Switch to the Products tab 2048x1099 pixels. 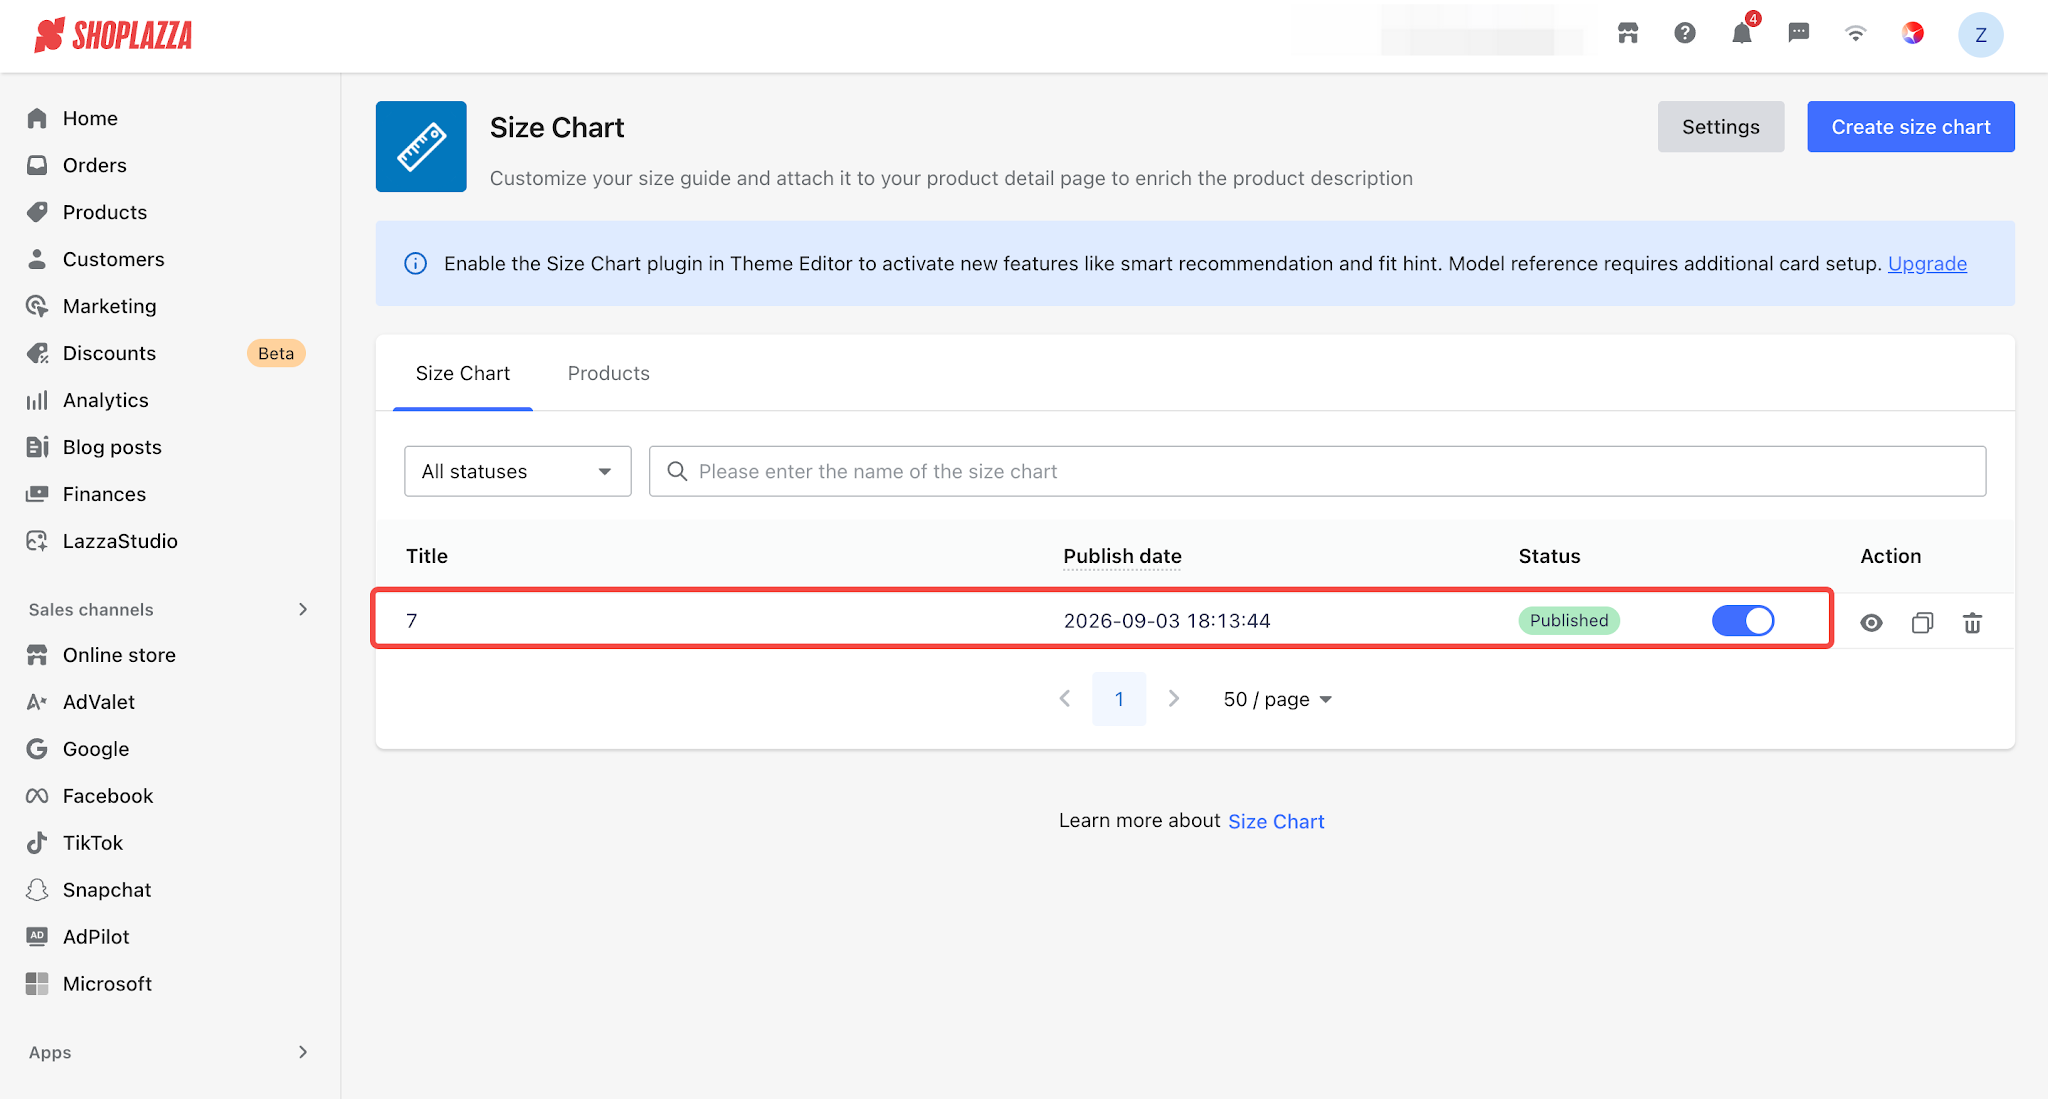608,373
